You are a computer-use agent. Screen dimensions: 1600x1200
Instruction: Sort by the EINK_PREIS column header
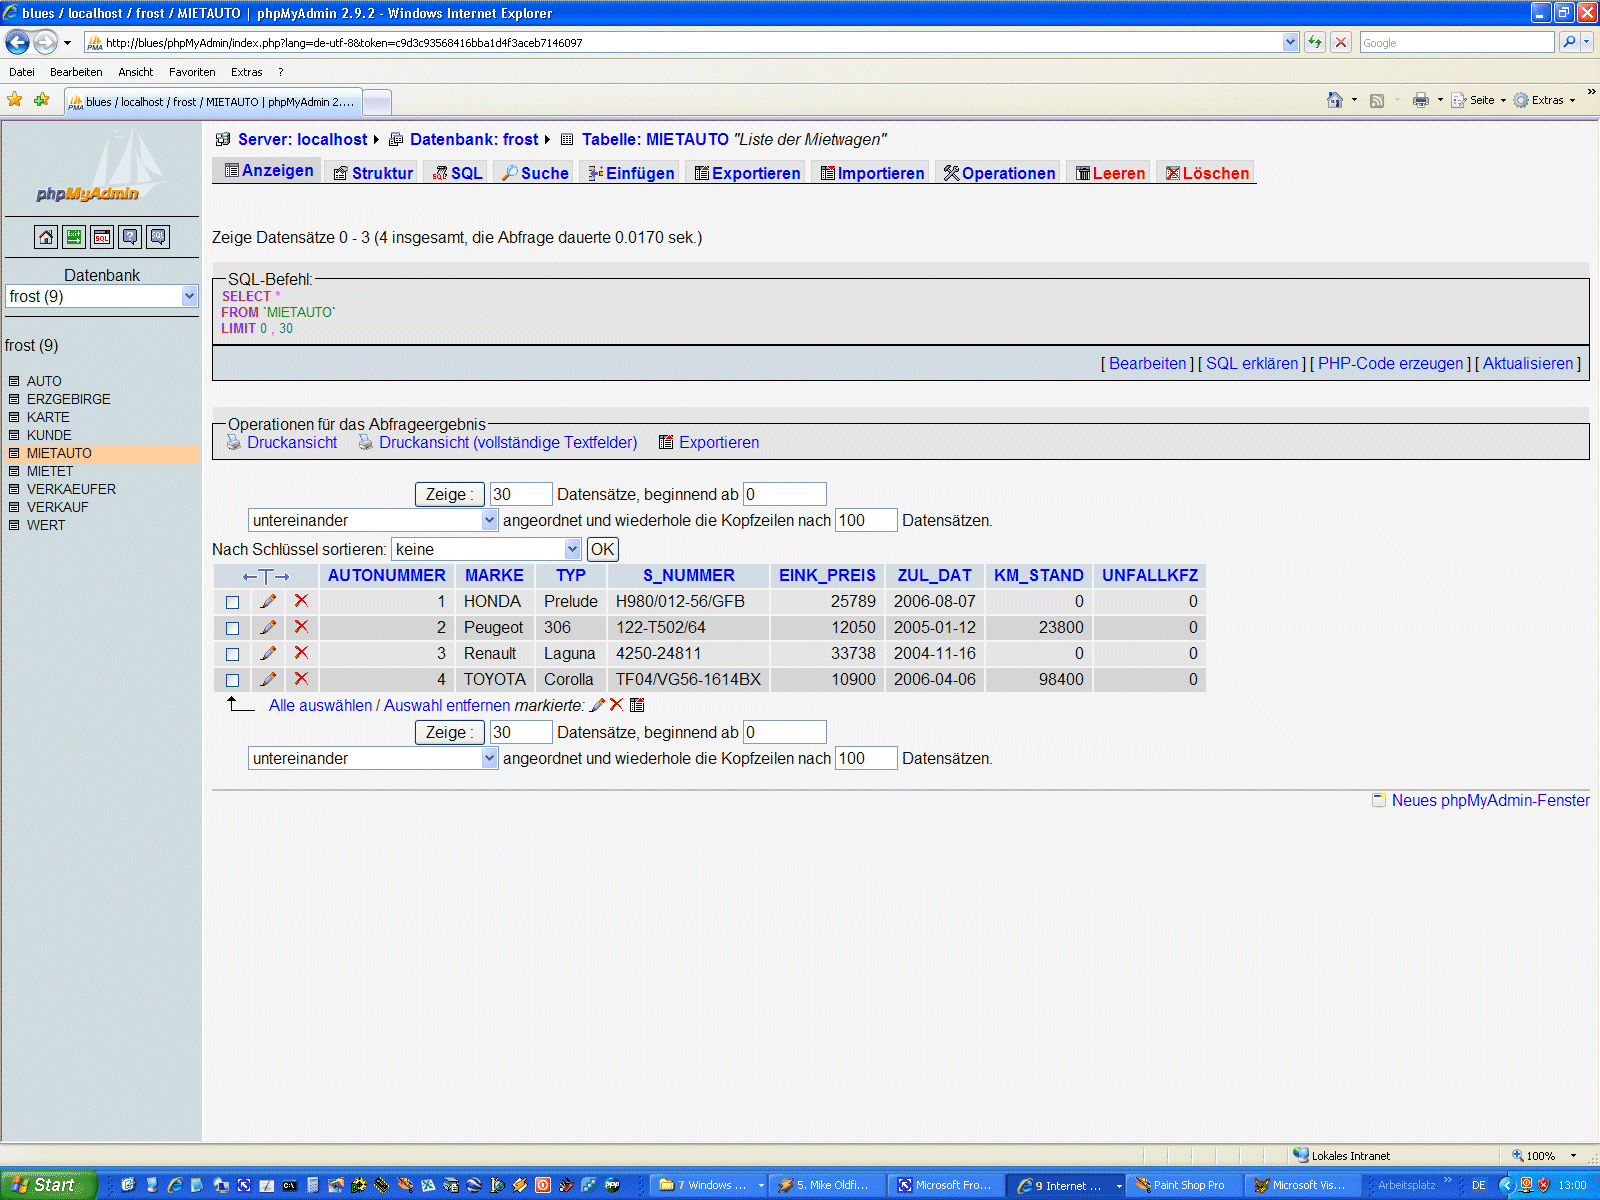point(827,575)
